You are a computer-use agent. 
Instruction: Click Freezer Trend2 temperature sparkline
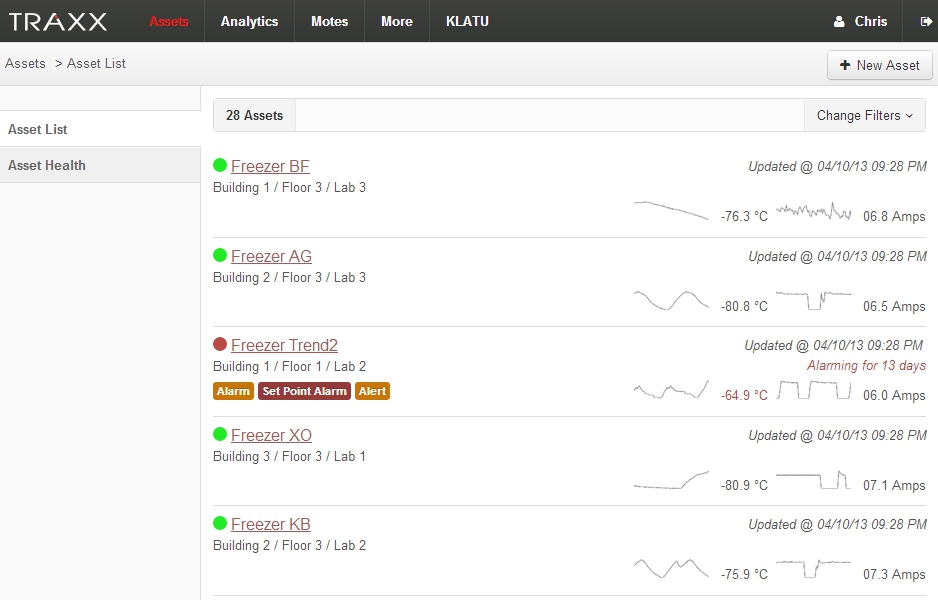[x=671, y=389]
